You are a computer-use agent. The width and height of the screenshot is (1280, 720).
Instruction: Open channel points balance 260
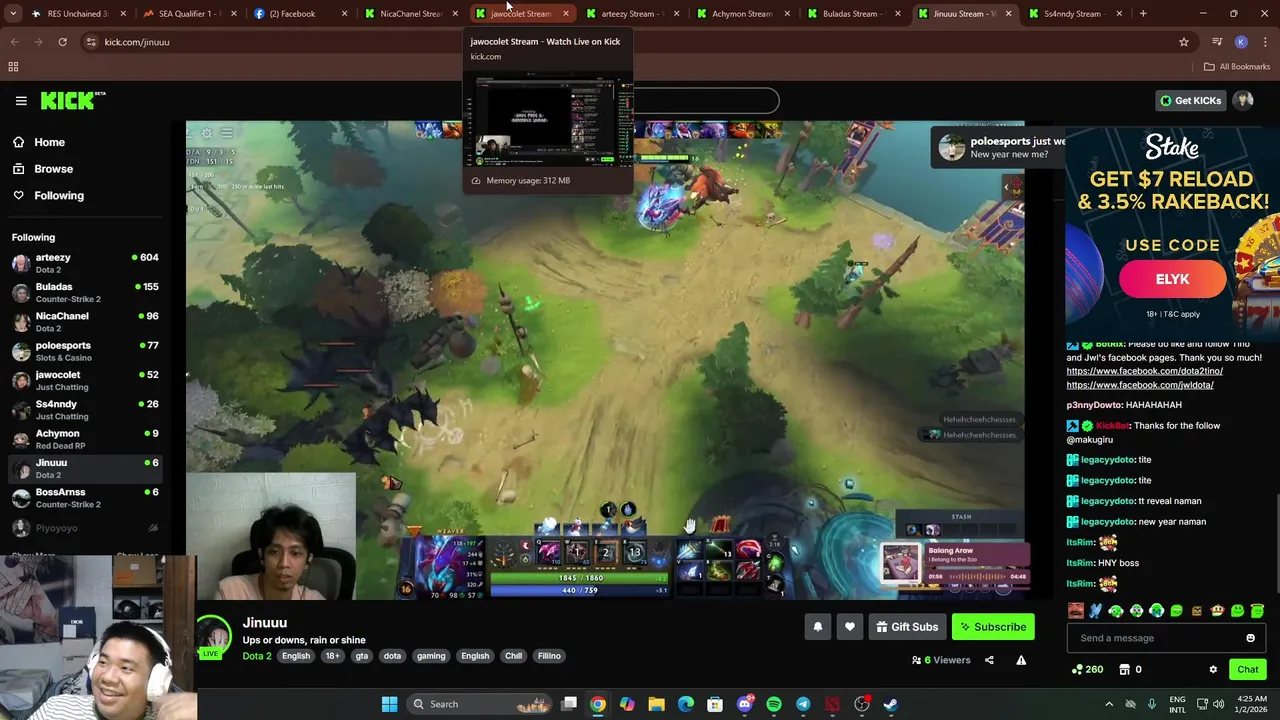(1087, 669)
